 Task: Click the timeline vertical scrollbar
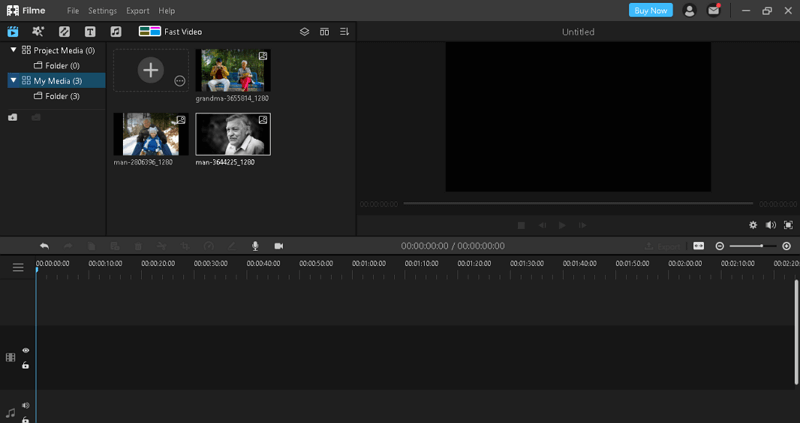pyautogui.click(x=796, y=332)
